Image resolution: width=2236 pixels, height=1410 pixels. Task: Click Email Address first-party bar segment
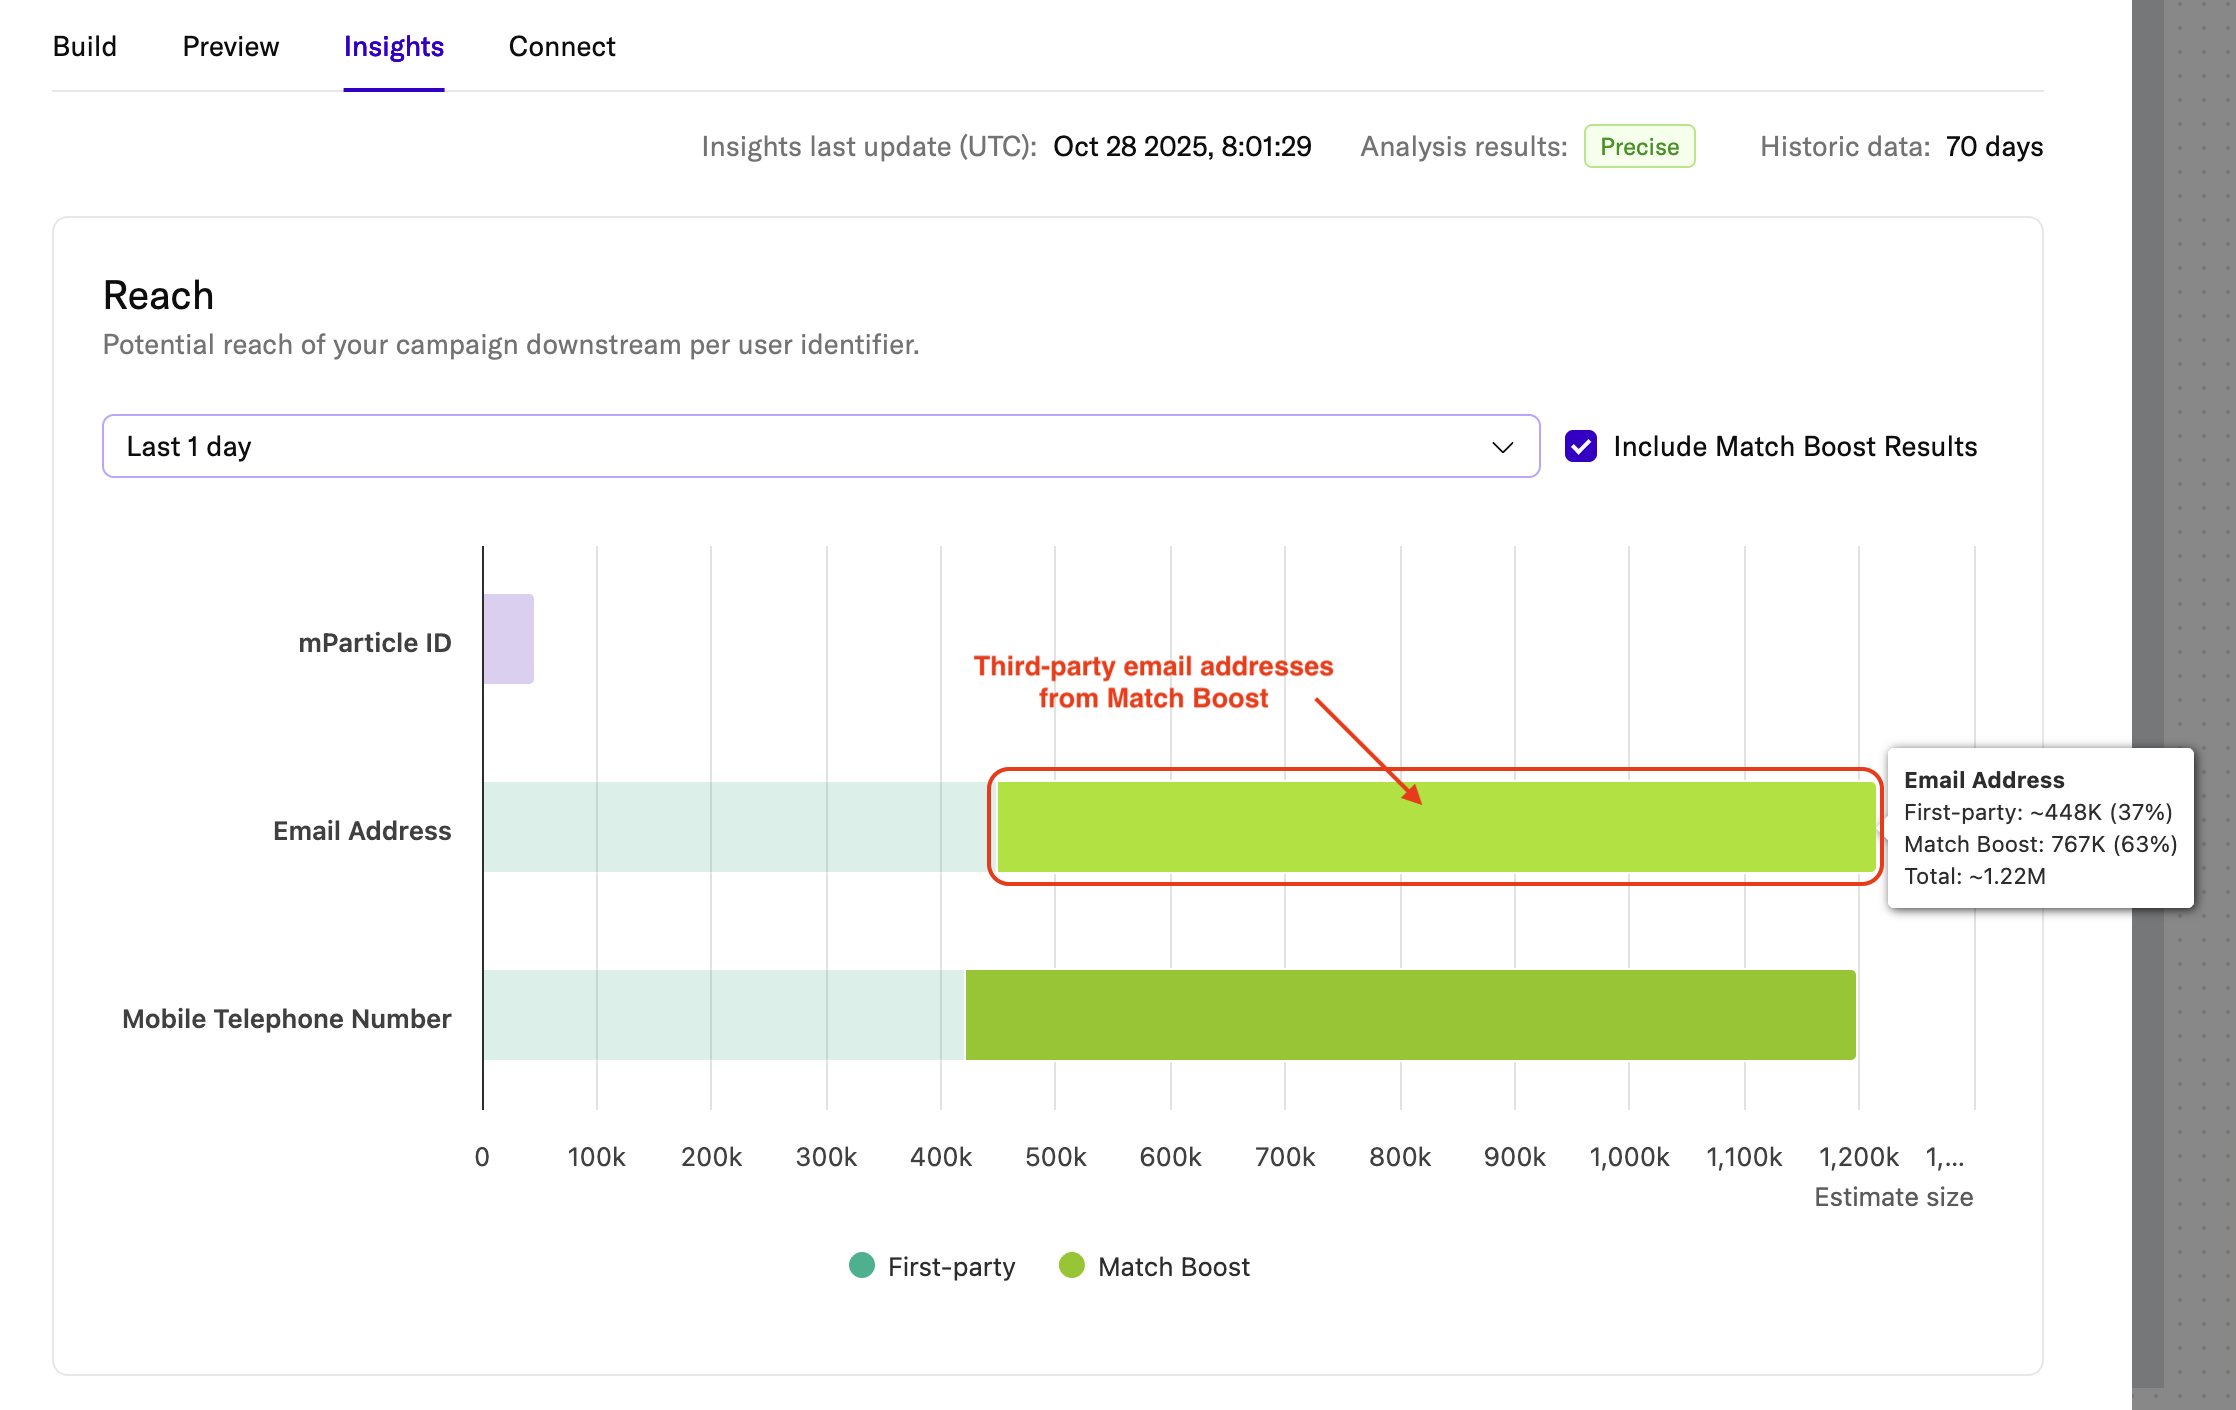click(735, 827)
